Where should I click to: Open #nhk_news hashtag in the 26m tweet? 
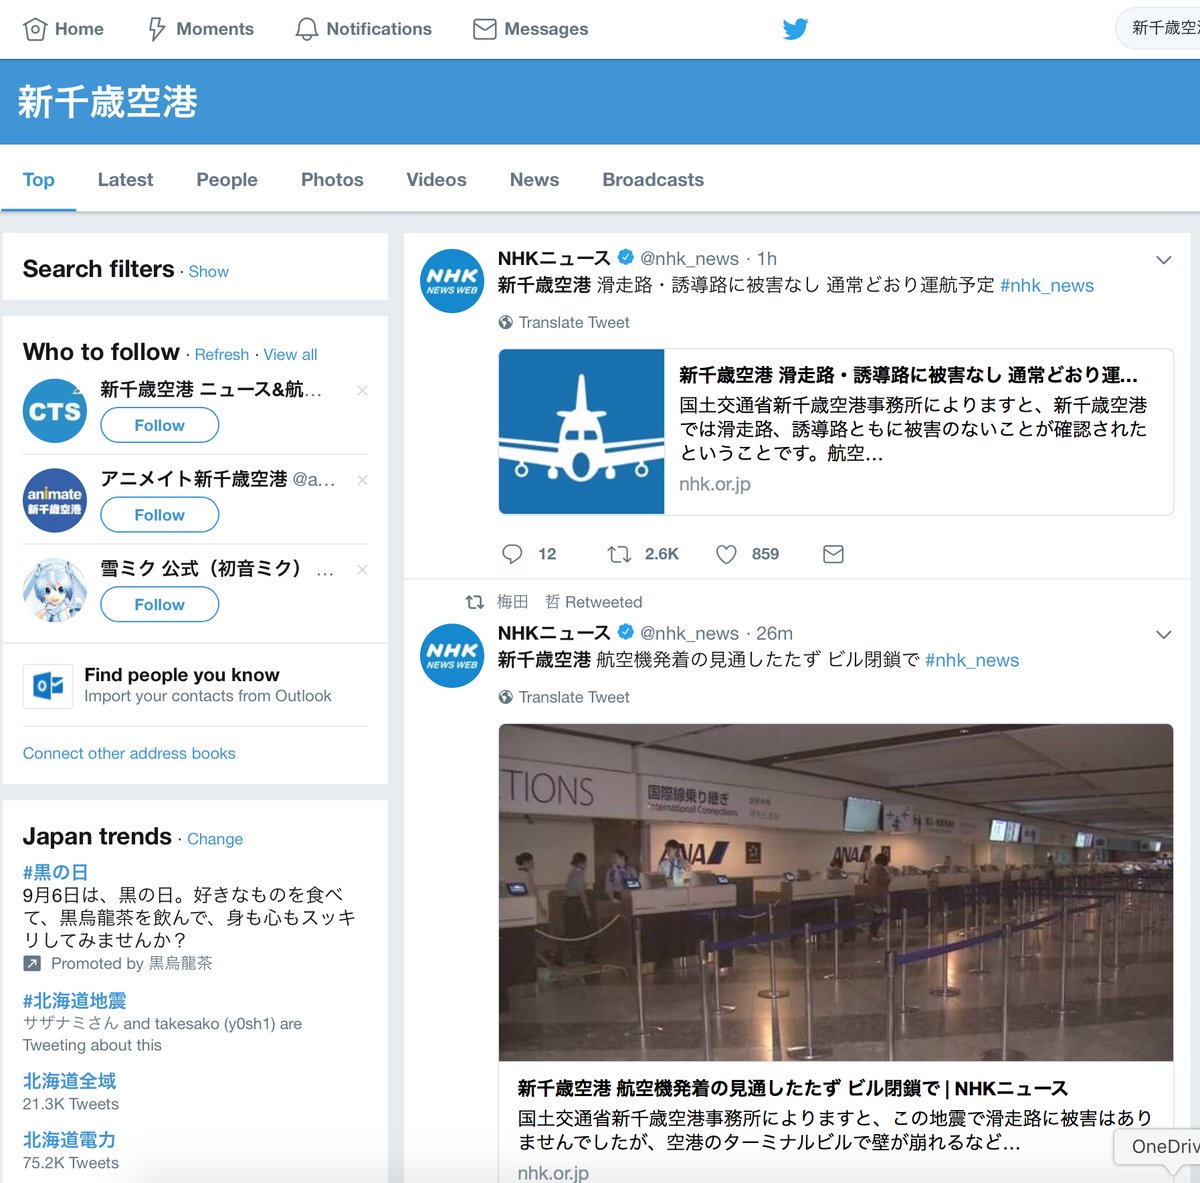point(972,661)
